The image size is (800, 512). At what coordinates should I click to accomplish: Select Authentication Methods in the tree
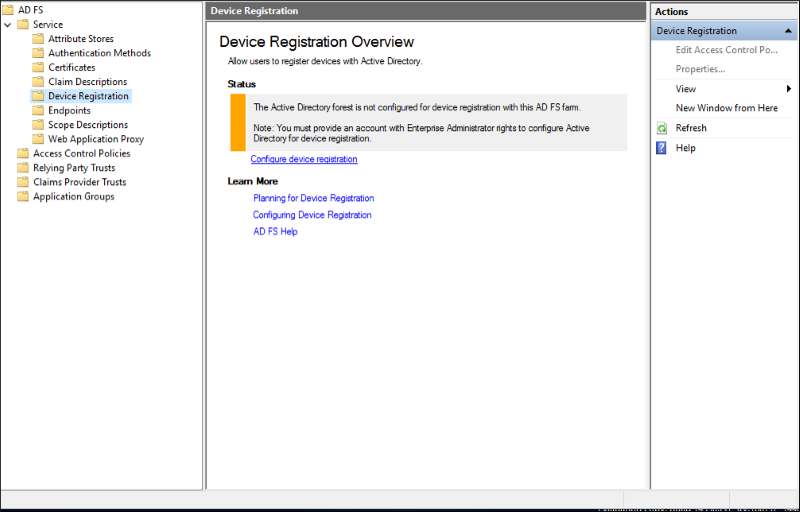click(x=99, y=53)
